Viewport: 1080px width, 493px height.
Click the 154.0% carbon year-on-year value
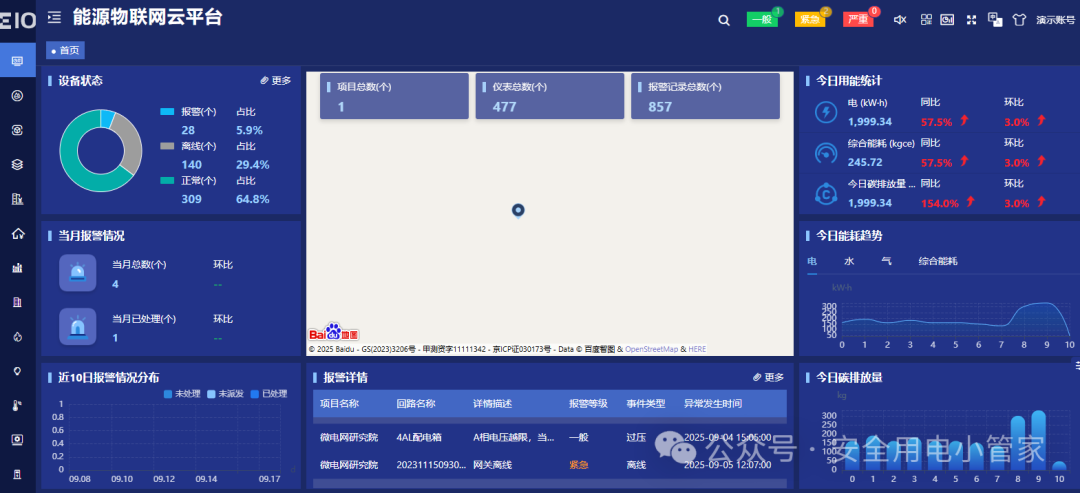[939, 203]
